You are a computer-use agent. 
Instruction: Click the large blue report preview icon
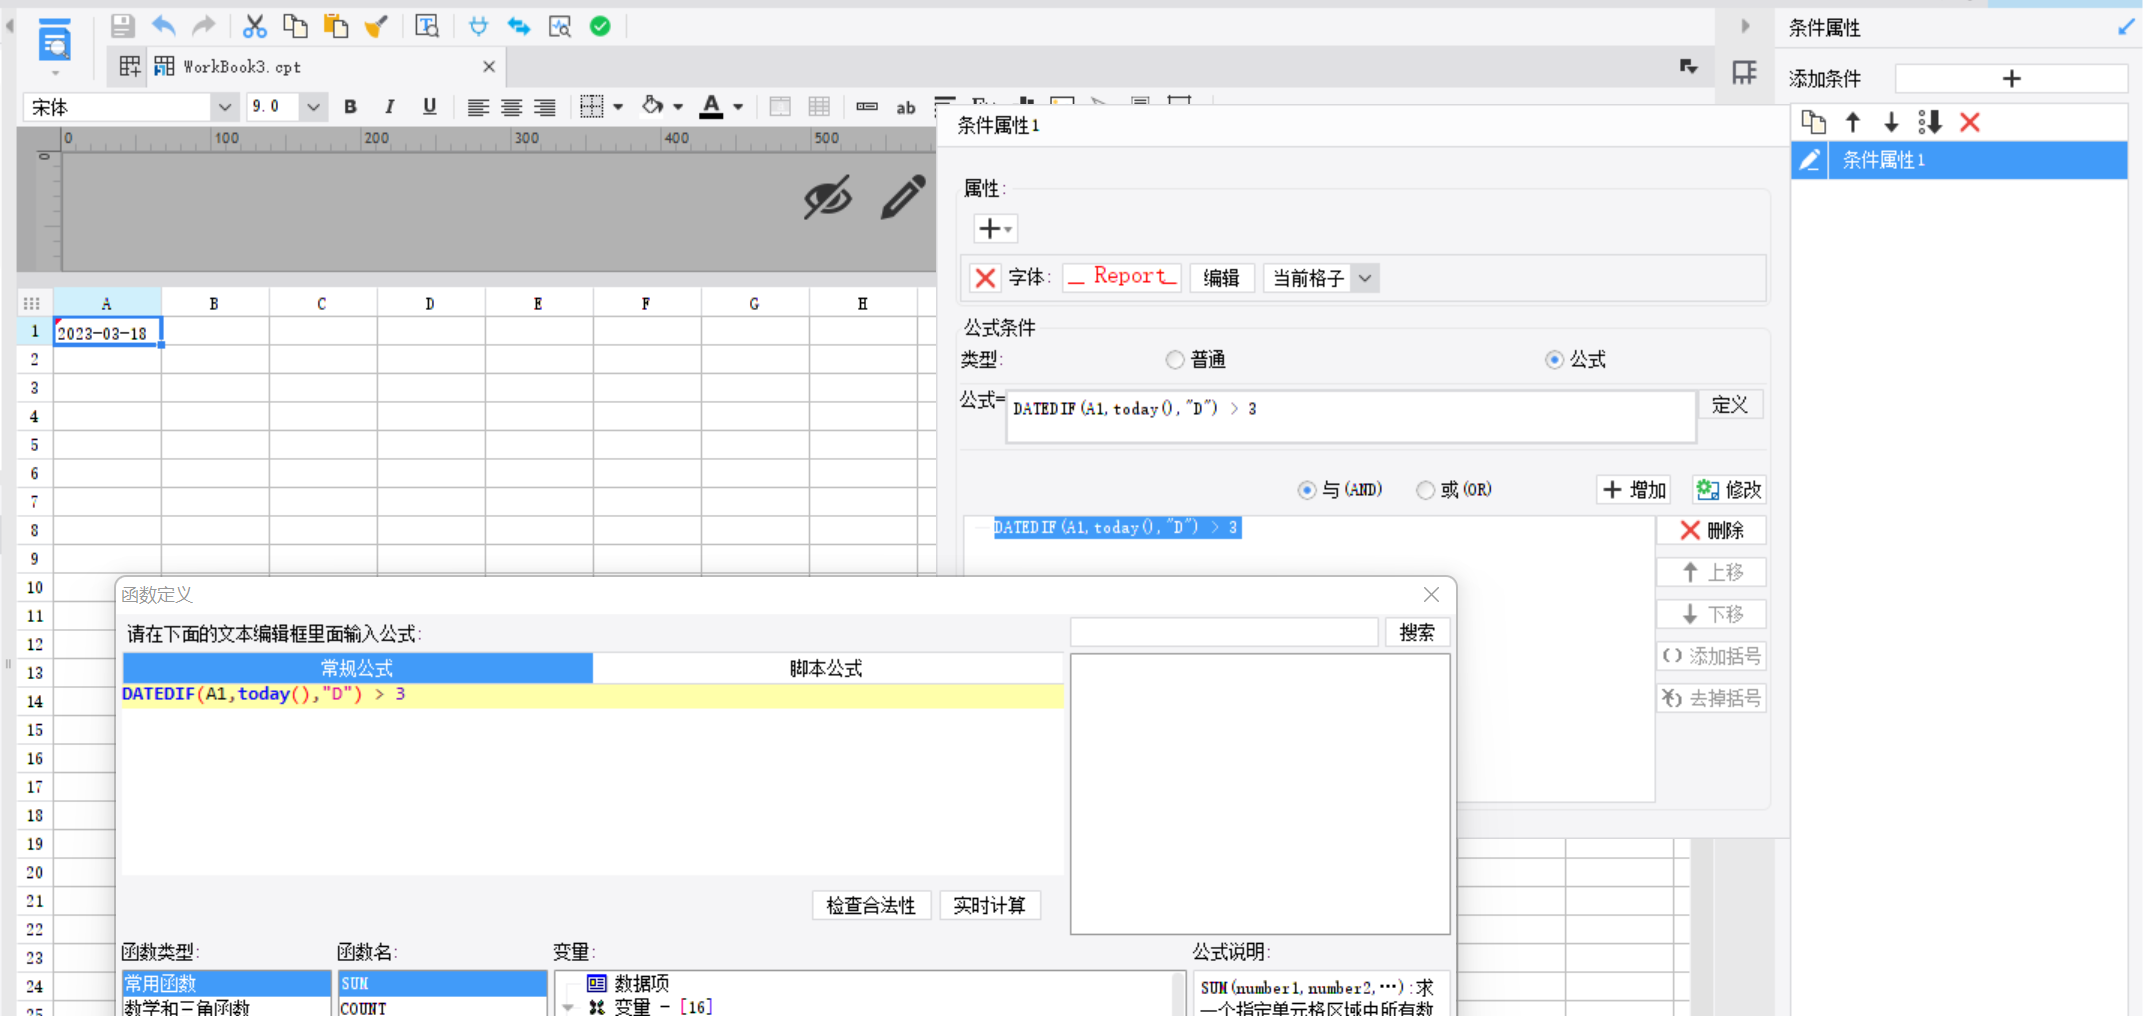(x=54, y=40)
